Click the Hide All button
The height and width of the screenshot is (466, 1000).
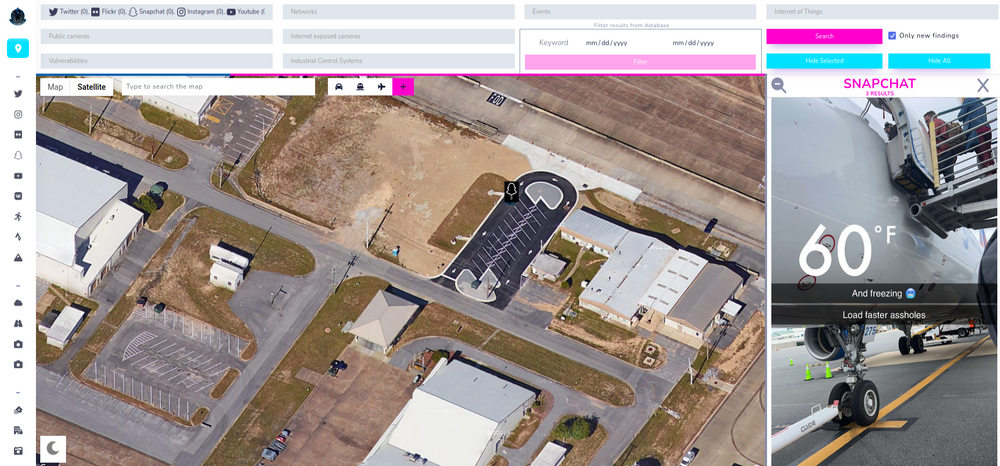coord(938,61)
